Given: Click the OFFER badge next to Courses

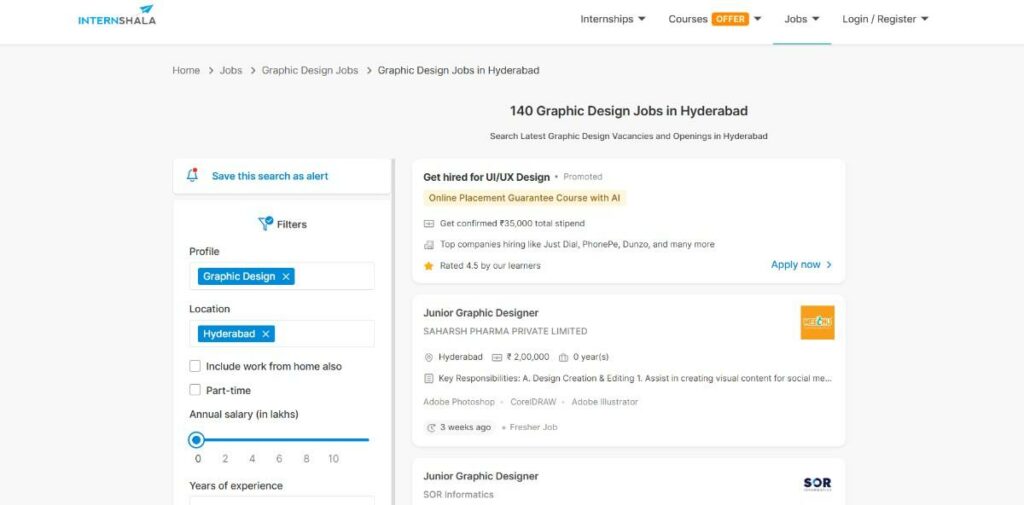Looking at the screenshot, I should [730, 19].
